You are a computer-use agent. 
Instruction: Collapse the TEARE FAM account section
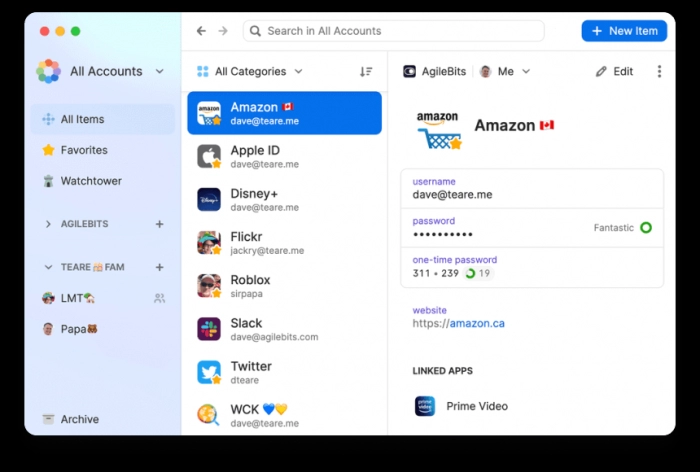(48, 267)
